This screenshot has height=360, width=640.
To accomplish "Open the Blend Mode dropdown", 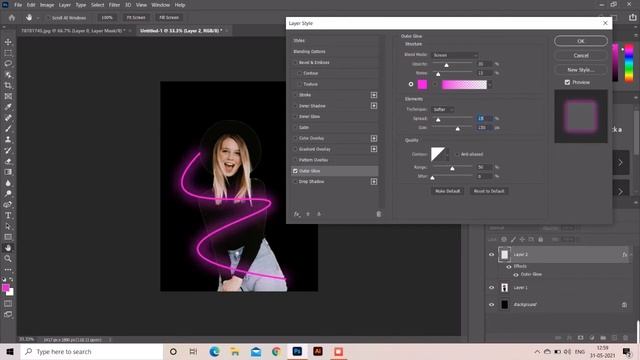I will [x=455, y=55].
